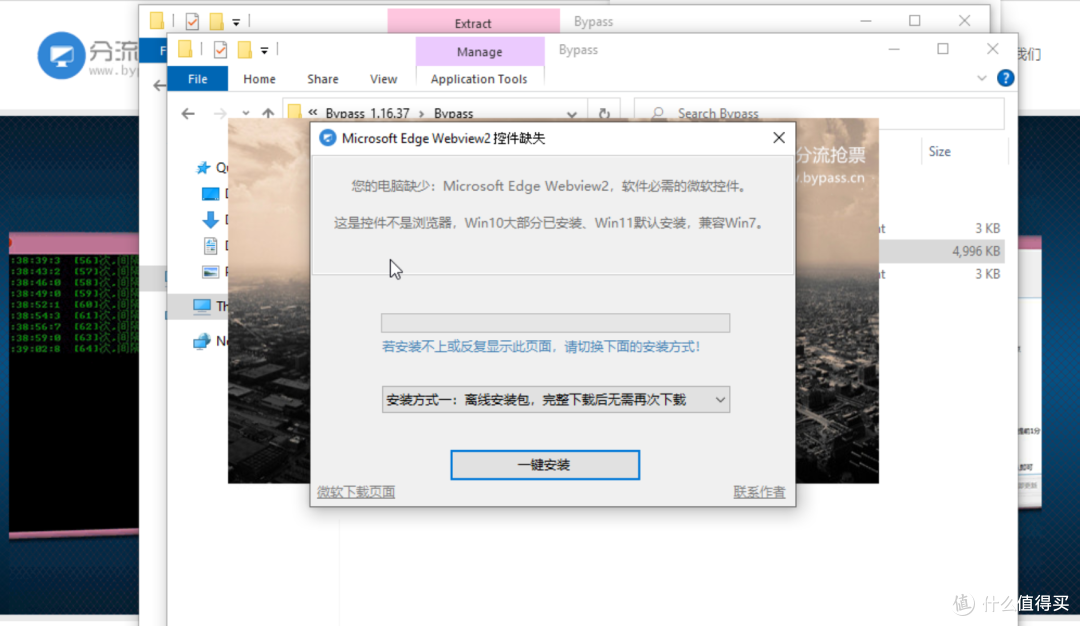Select Network in navigation pane
Screen dimensions: 1080x626
[x=202, y=341]
